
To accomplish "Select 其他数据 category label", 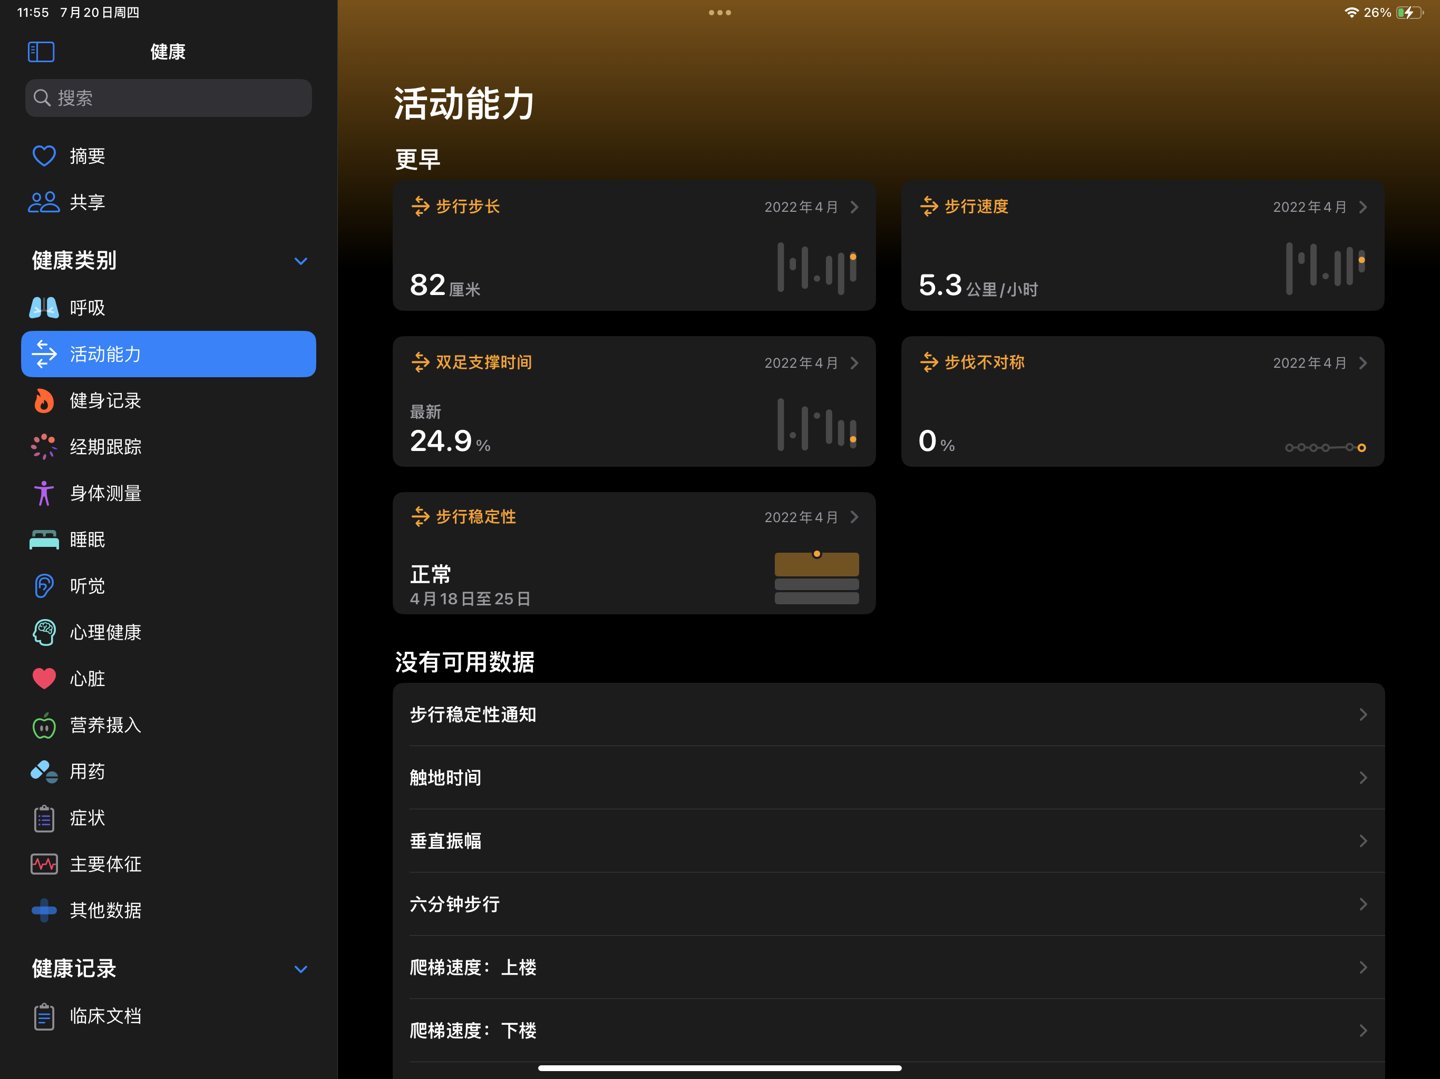I will point(105,911).
